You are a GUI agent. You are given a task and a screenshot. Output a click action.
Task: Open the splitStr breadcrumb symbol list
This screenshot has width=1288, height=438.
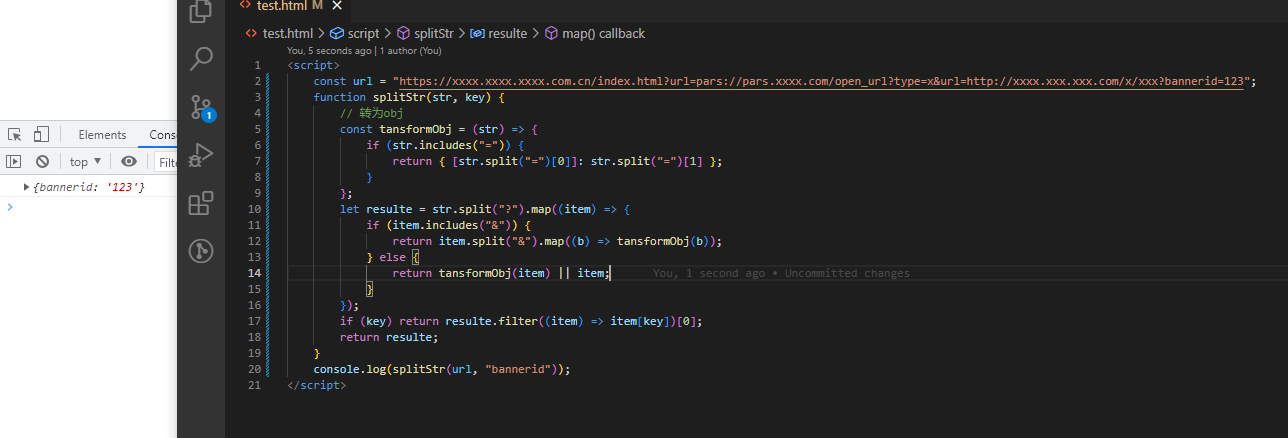coord(425,33)
